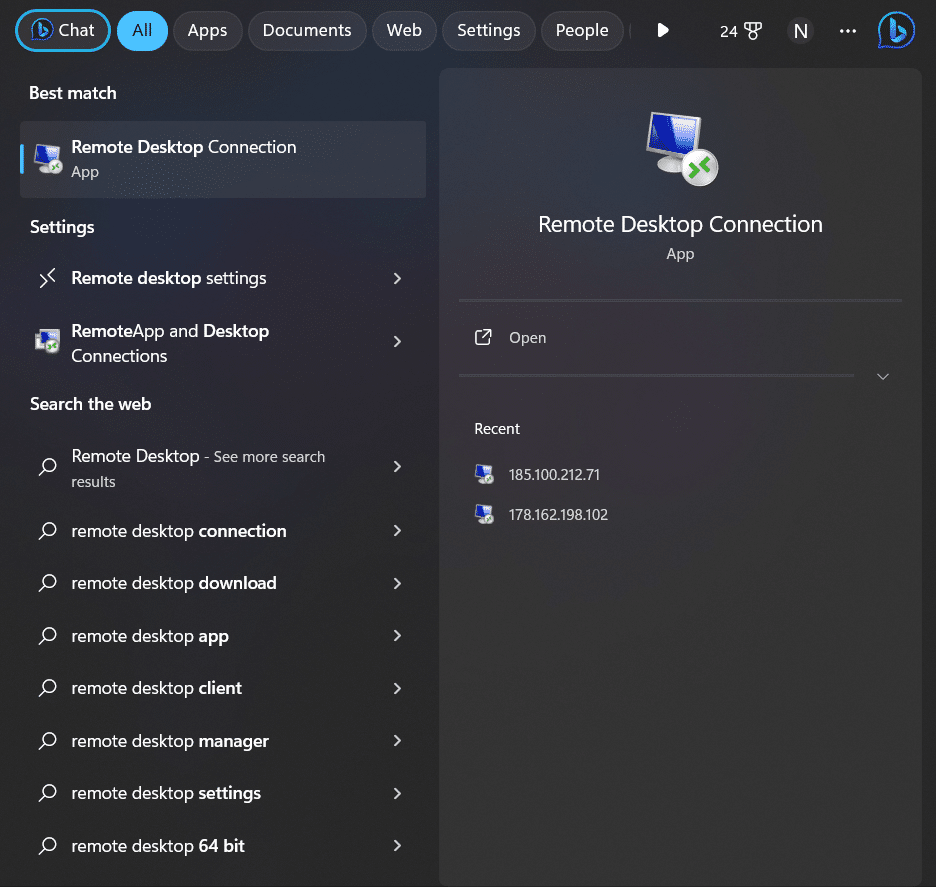Switch to the Settings filter
936x887 pixels.
coord(488,30)
